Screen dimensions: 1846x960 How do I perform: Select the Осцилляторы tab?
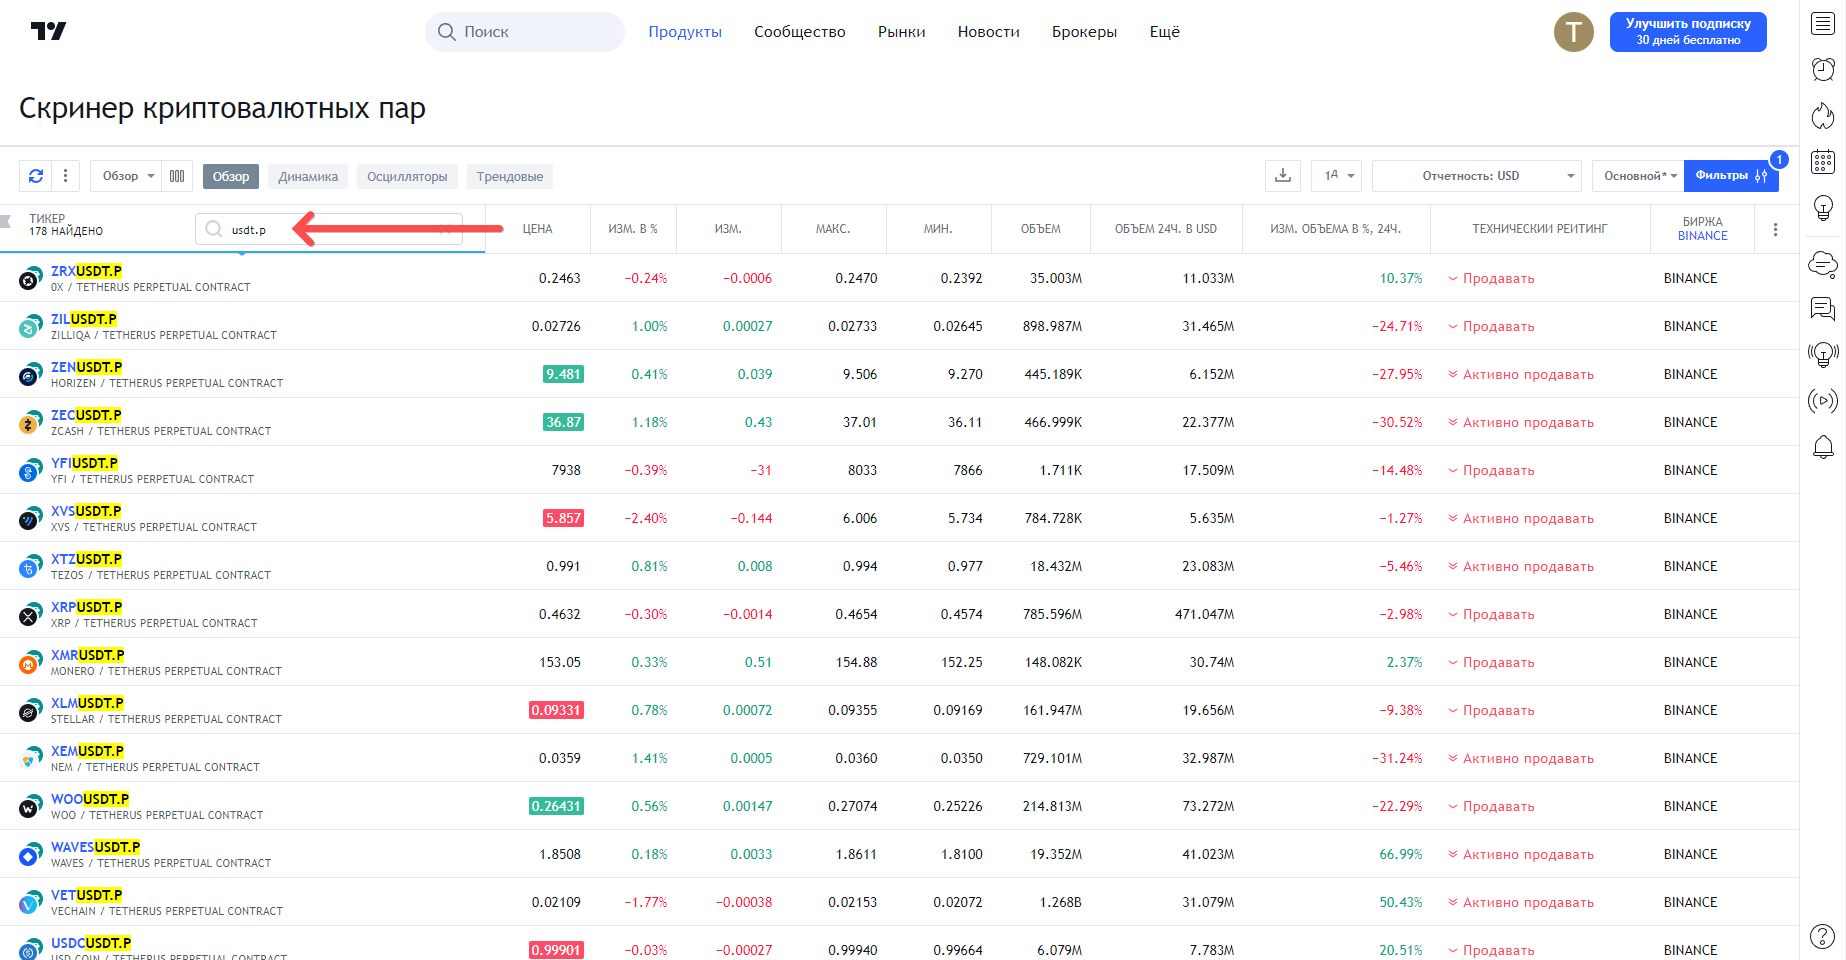407,177
